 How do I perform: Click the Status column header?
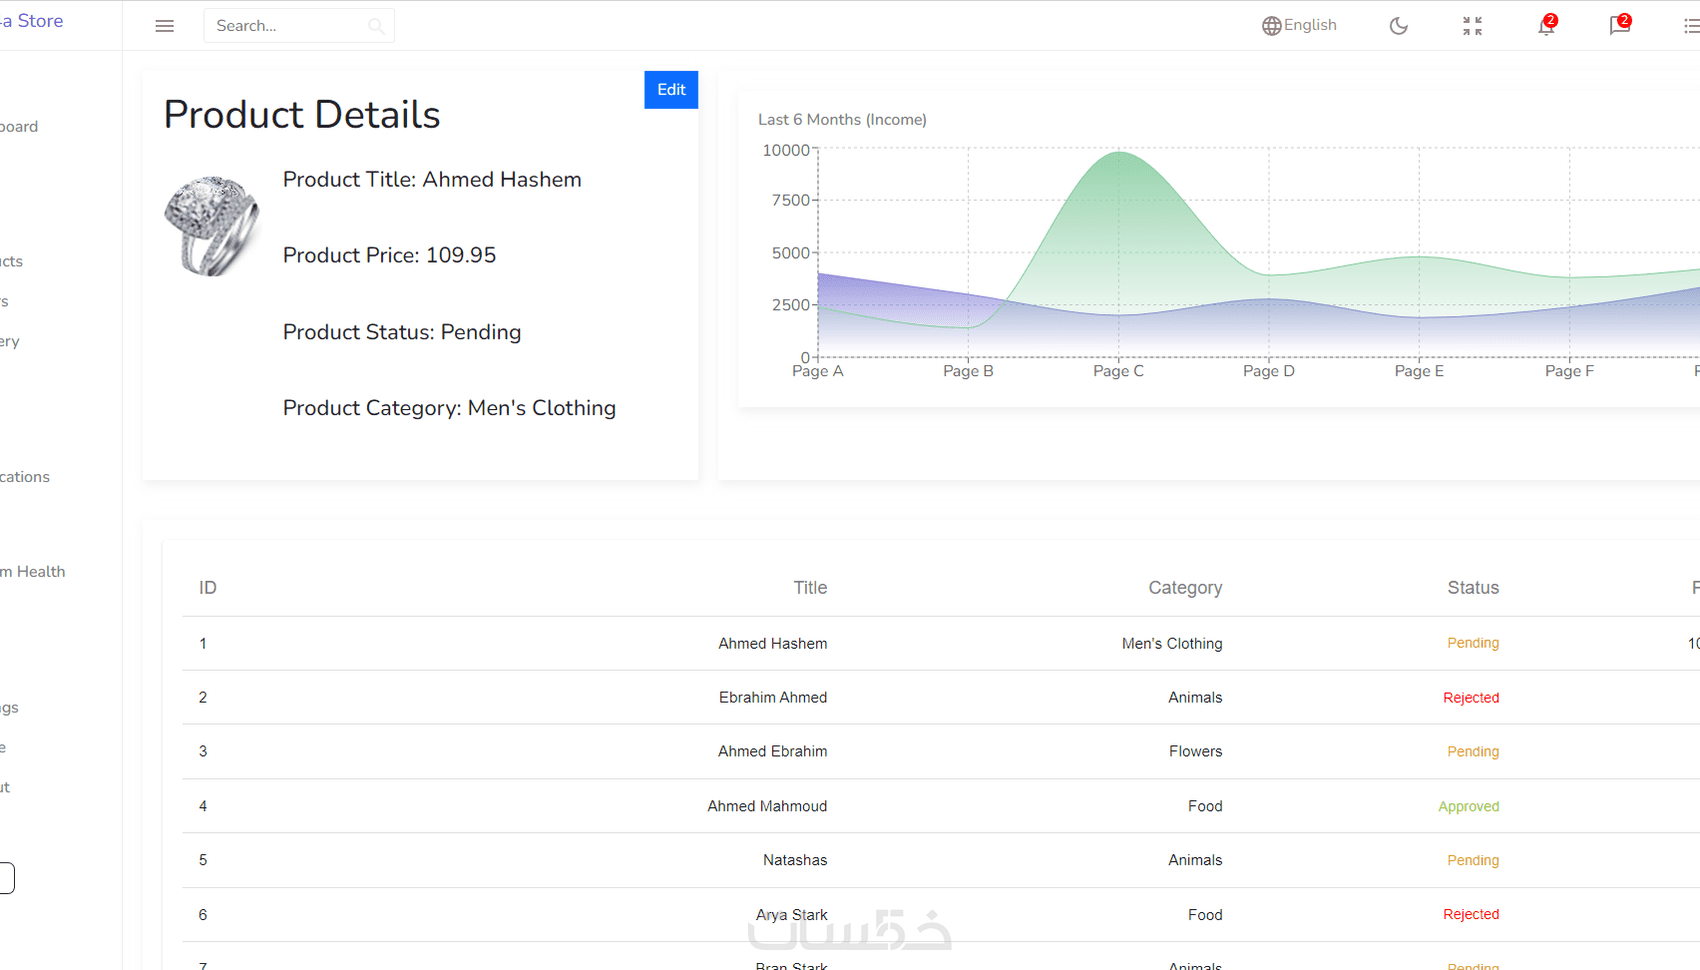(x=1472, y=588)
